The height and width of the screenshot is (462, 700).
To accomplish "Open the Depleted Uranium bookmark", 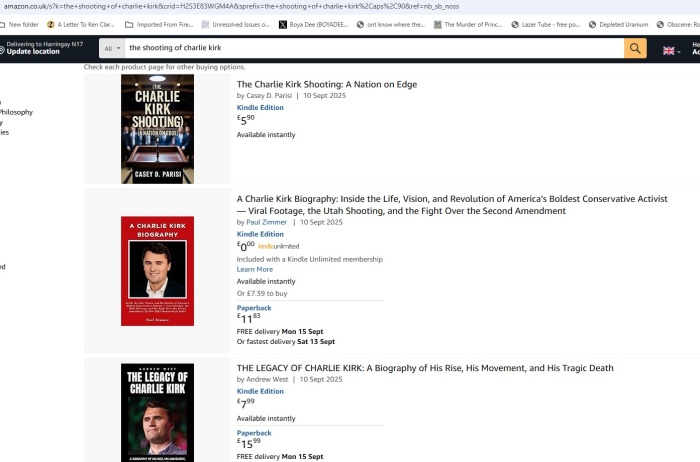I will (x=618, y=25).
